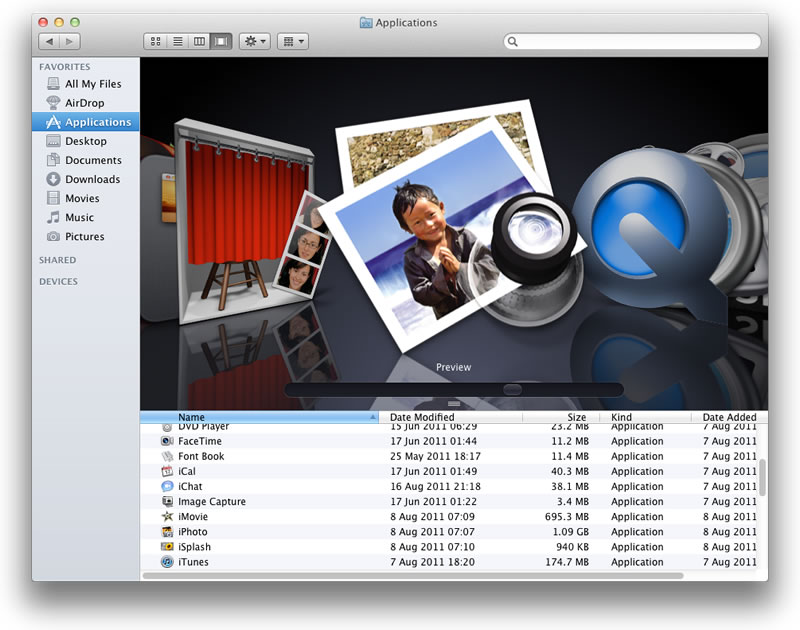
Task: Open Music folder in sidebar
Action: coord(79,217)
